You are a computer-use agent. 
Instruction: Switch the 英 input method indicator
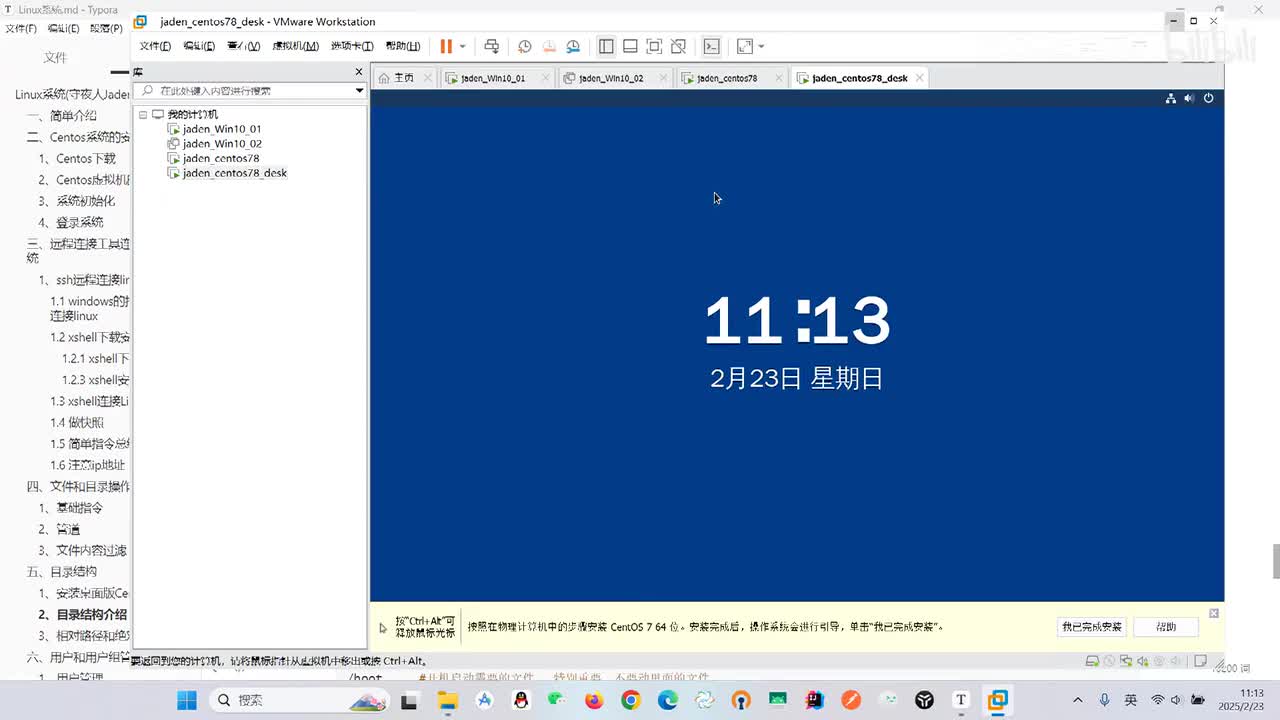1131,700
